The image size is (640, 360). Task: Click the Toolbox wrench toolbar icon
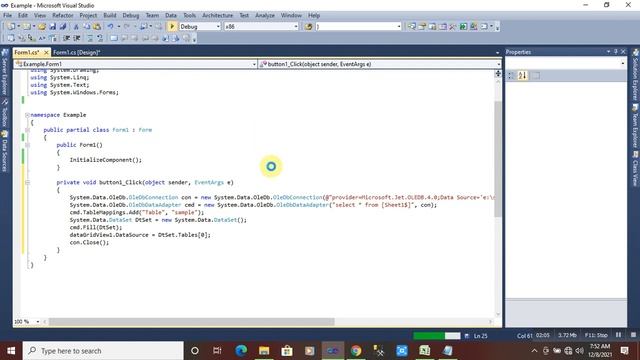(453, 27)
